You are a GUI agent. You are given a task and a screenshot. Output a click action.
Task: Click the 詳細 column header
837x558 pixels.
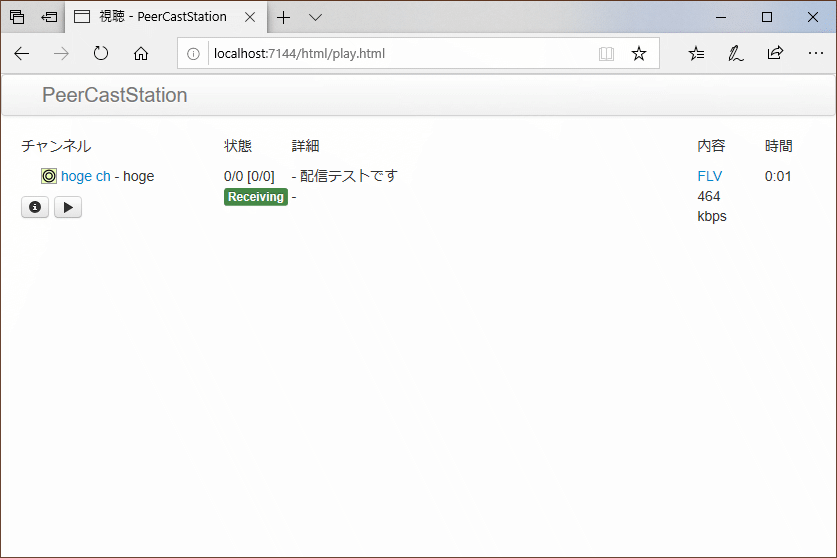pos(305,146)
